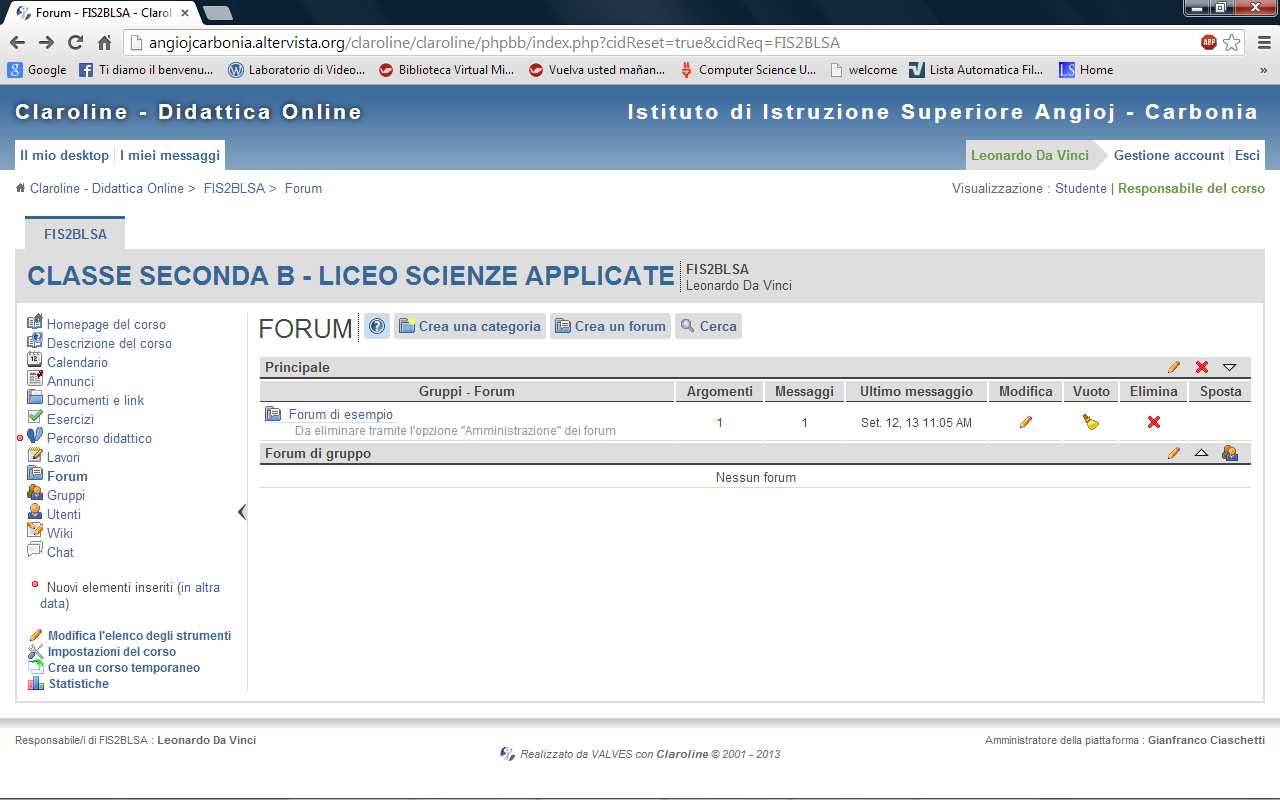Click Gianfranco Ciaschetti administrator link
This screenshot has height=800, width=1280.
1206,740
